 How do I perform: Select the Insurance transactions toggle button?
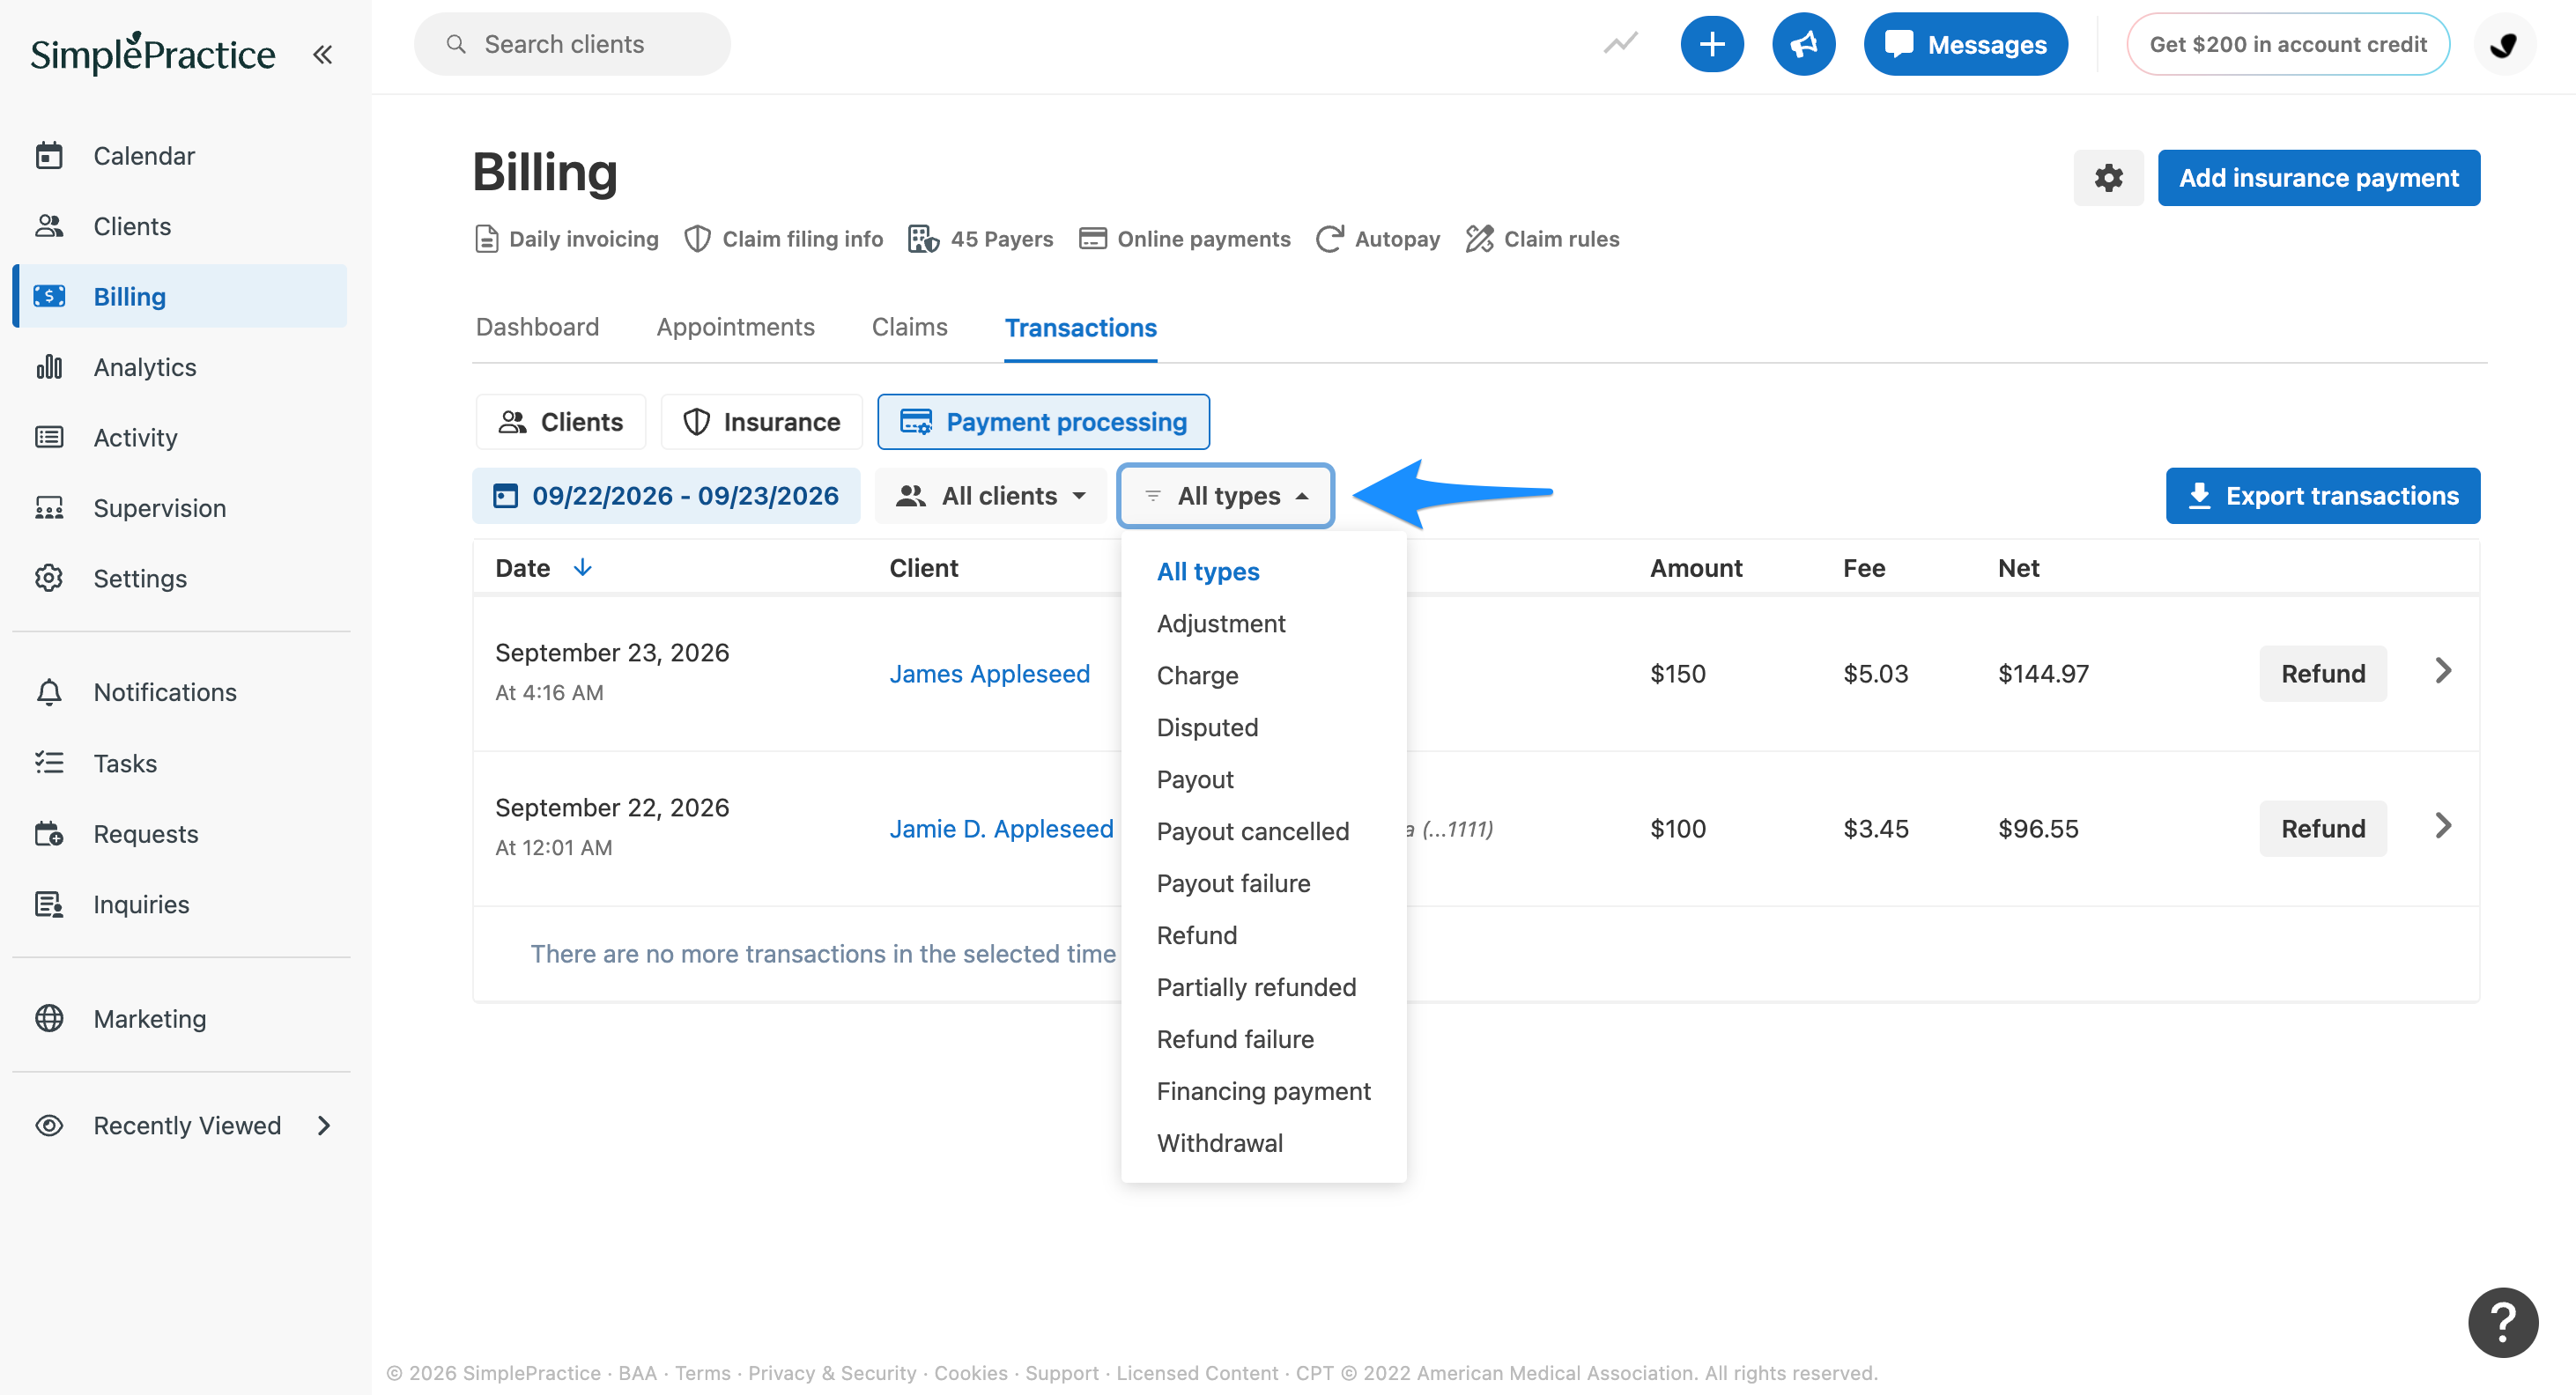click(x=761, y=422)
